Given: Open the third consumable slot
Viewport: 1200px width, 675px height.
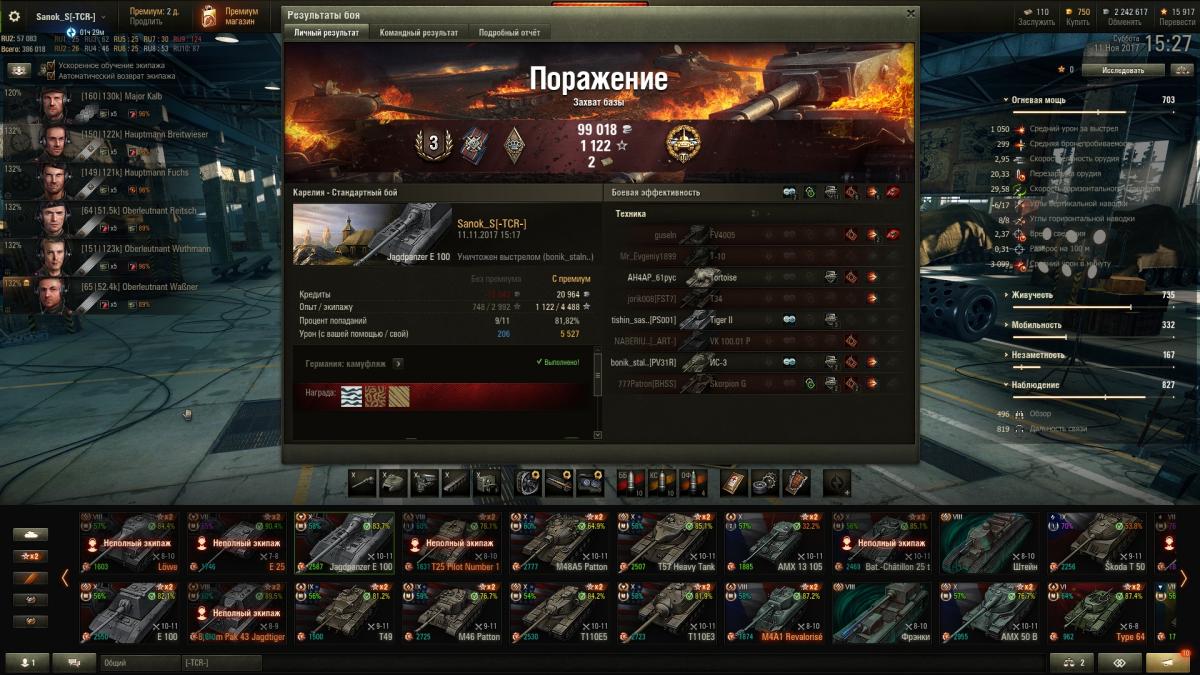Looking at the screenshot, I should point(797,482).
